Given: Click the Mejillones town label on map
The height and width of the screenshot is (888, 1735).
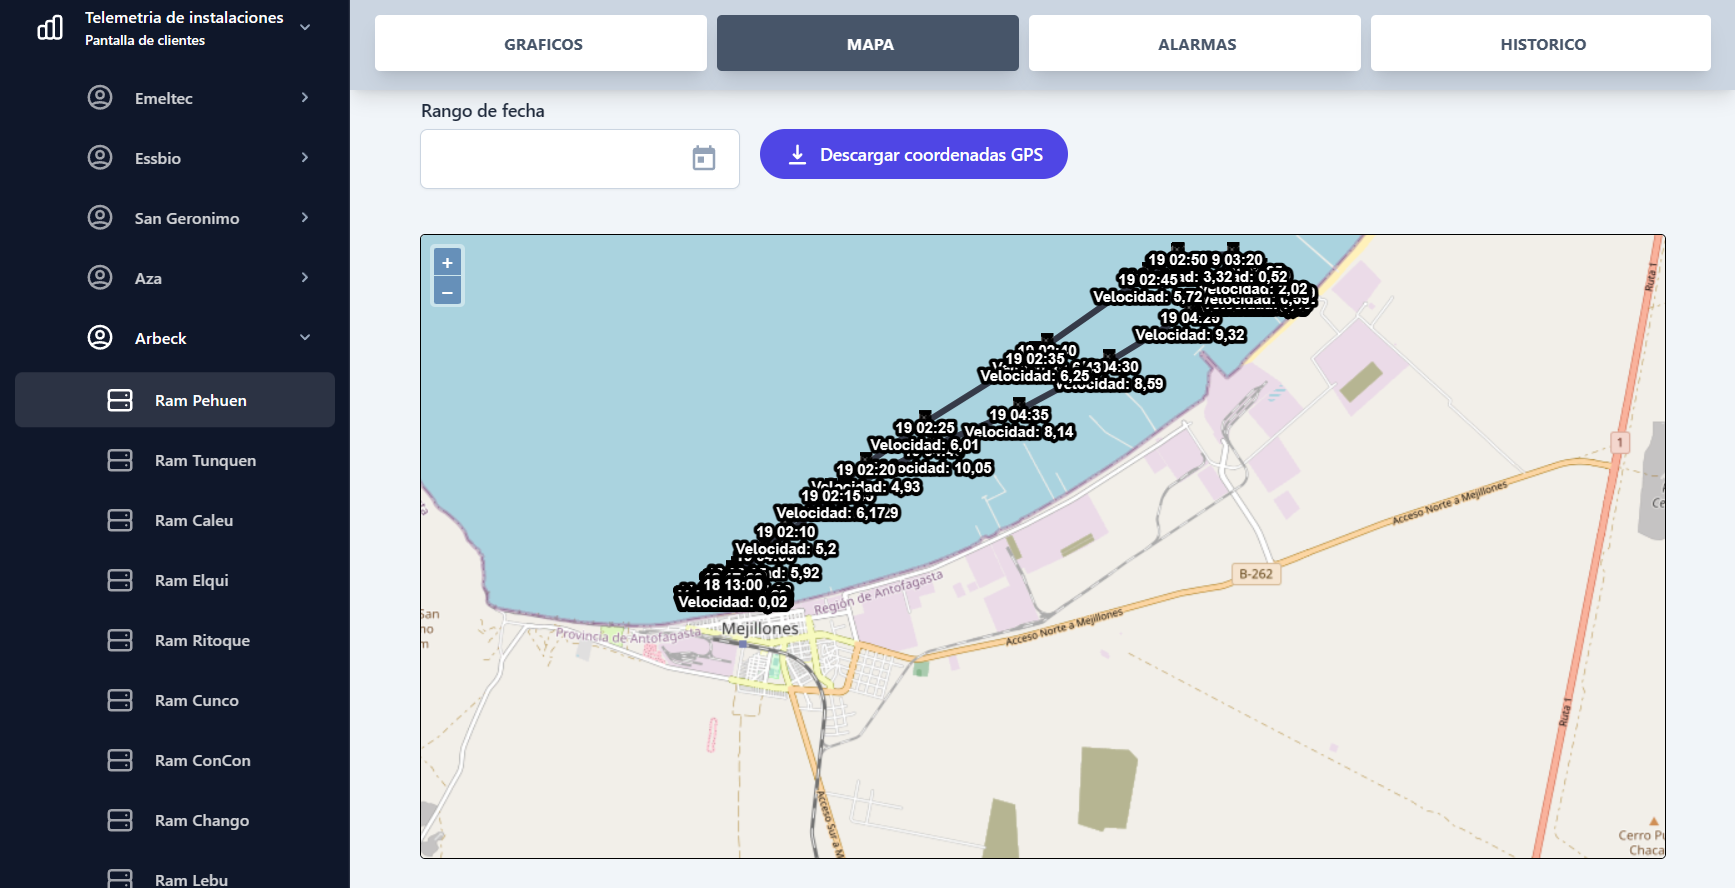Looking at the screenshot, I should click(x=760, y=628).
